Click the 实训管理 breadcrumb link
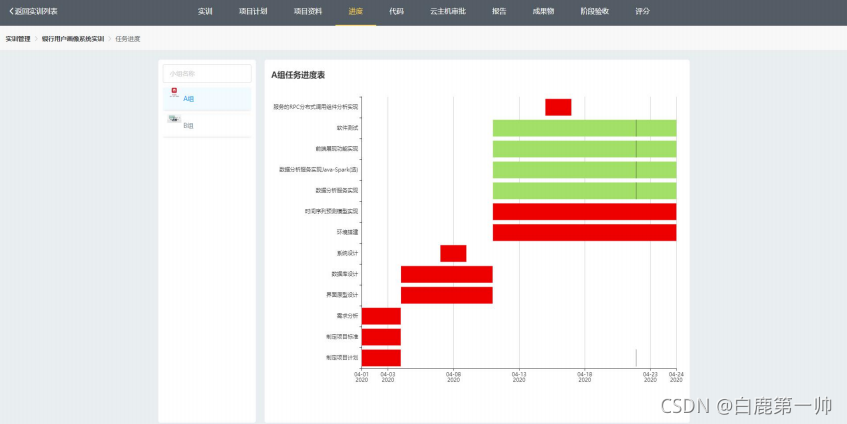 (x=18, y=39)
